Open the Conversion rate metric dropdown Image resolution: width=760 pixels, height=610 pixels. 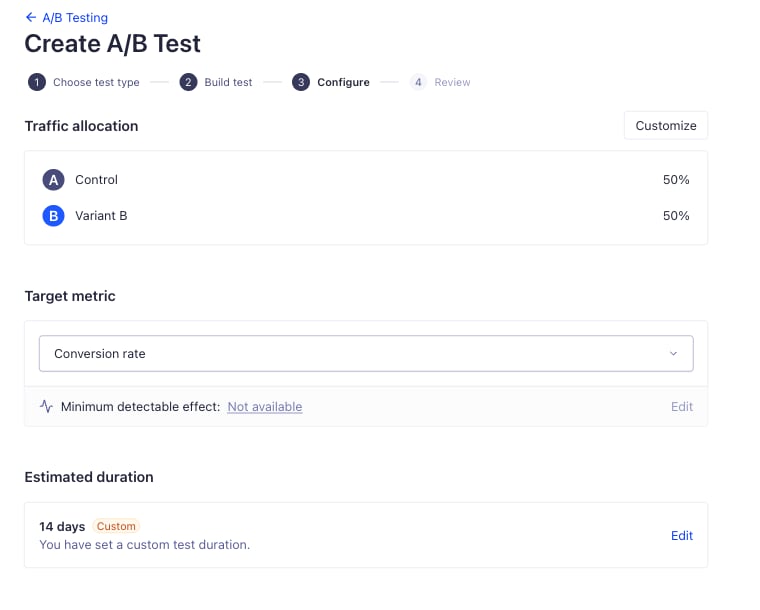(366, 354)
